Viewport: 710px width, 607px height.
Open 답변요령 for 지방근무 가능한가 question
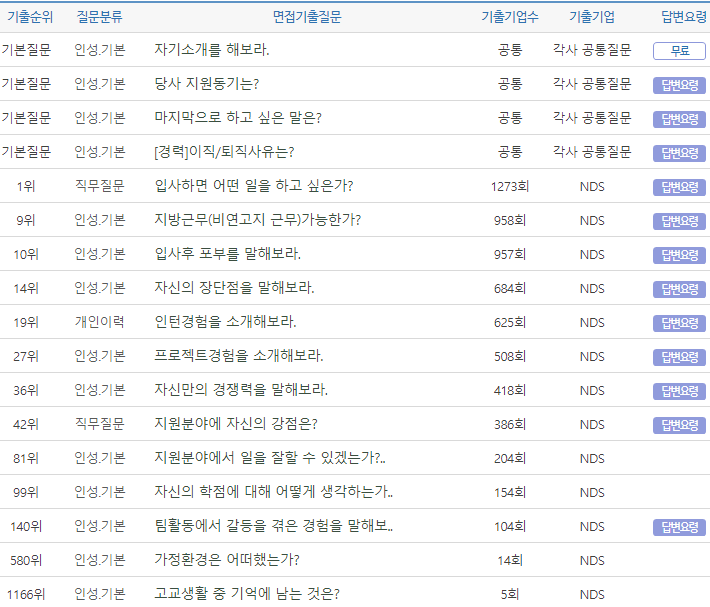(679, 221)
